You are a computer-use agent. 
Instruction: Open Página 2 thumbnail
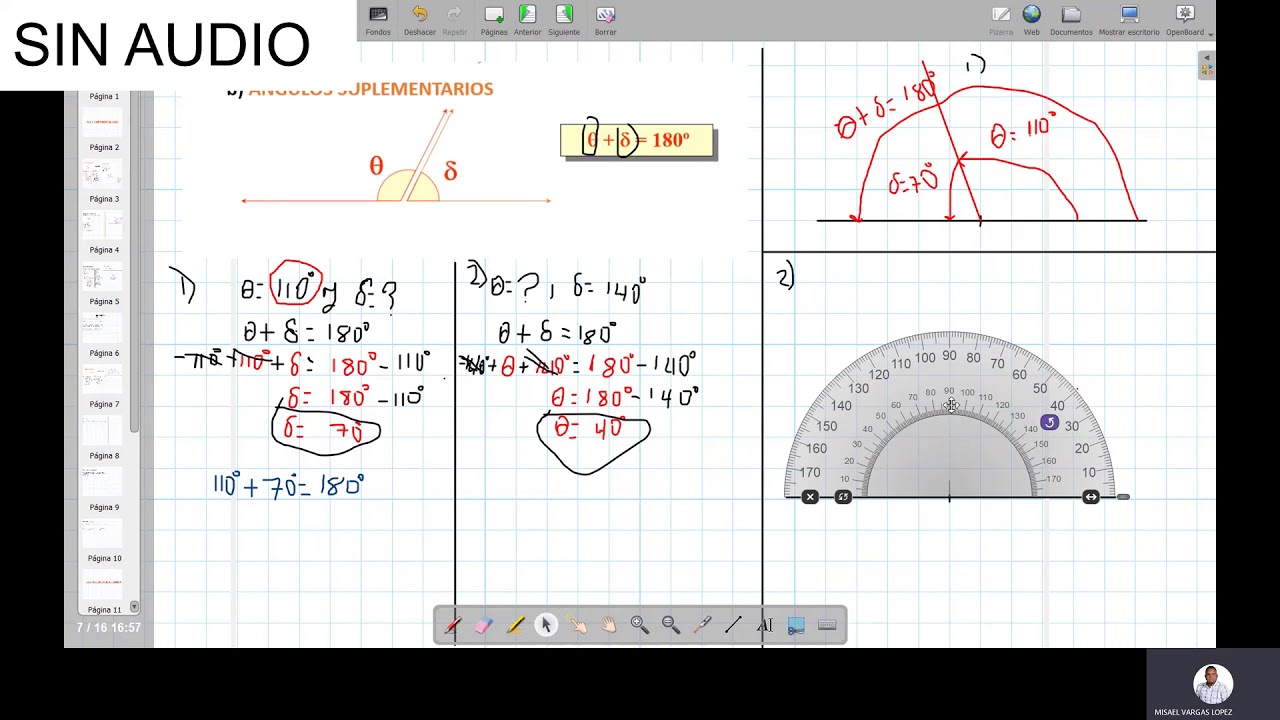tap(104, 173)
